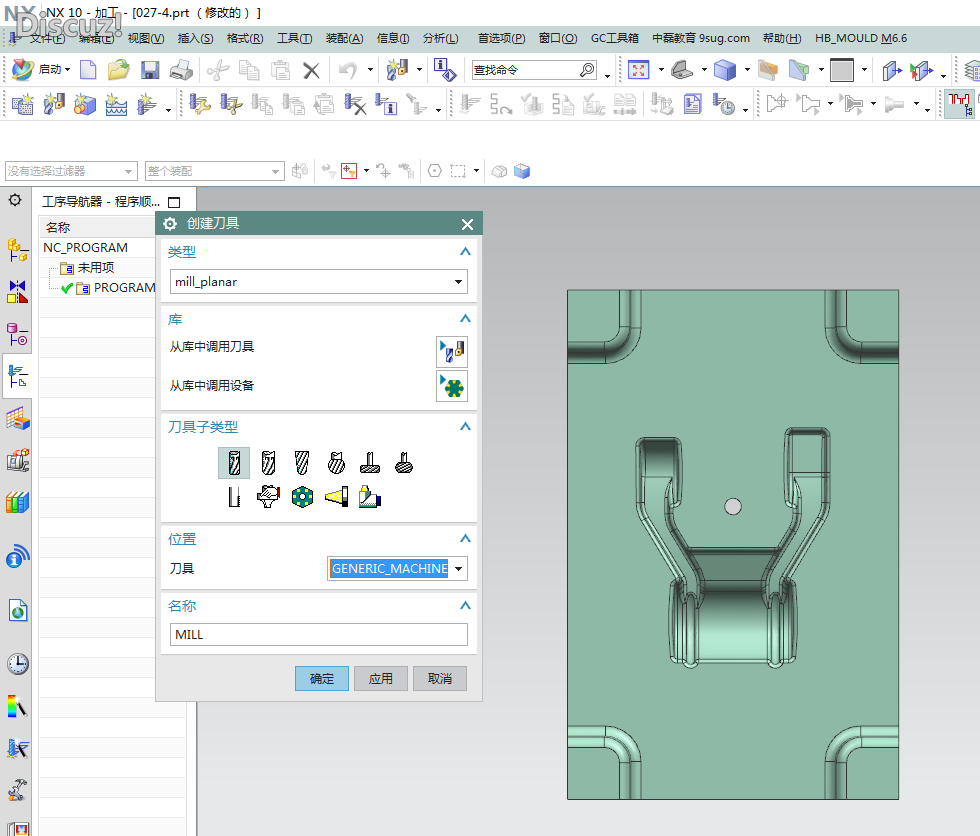Save the part with the floppy disk icon
The width and height of the screenshot is (980, 836).
pyautogui.click(x=150, y=70)
